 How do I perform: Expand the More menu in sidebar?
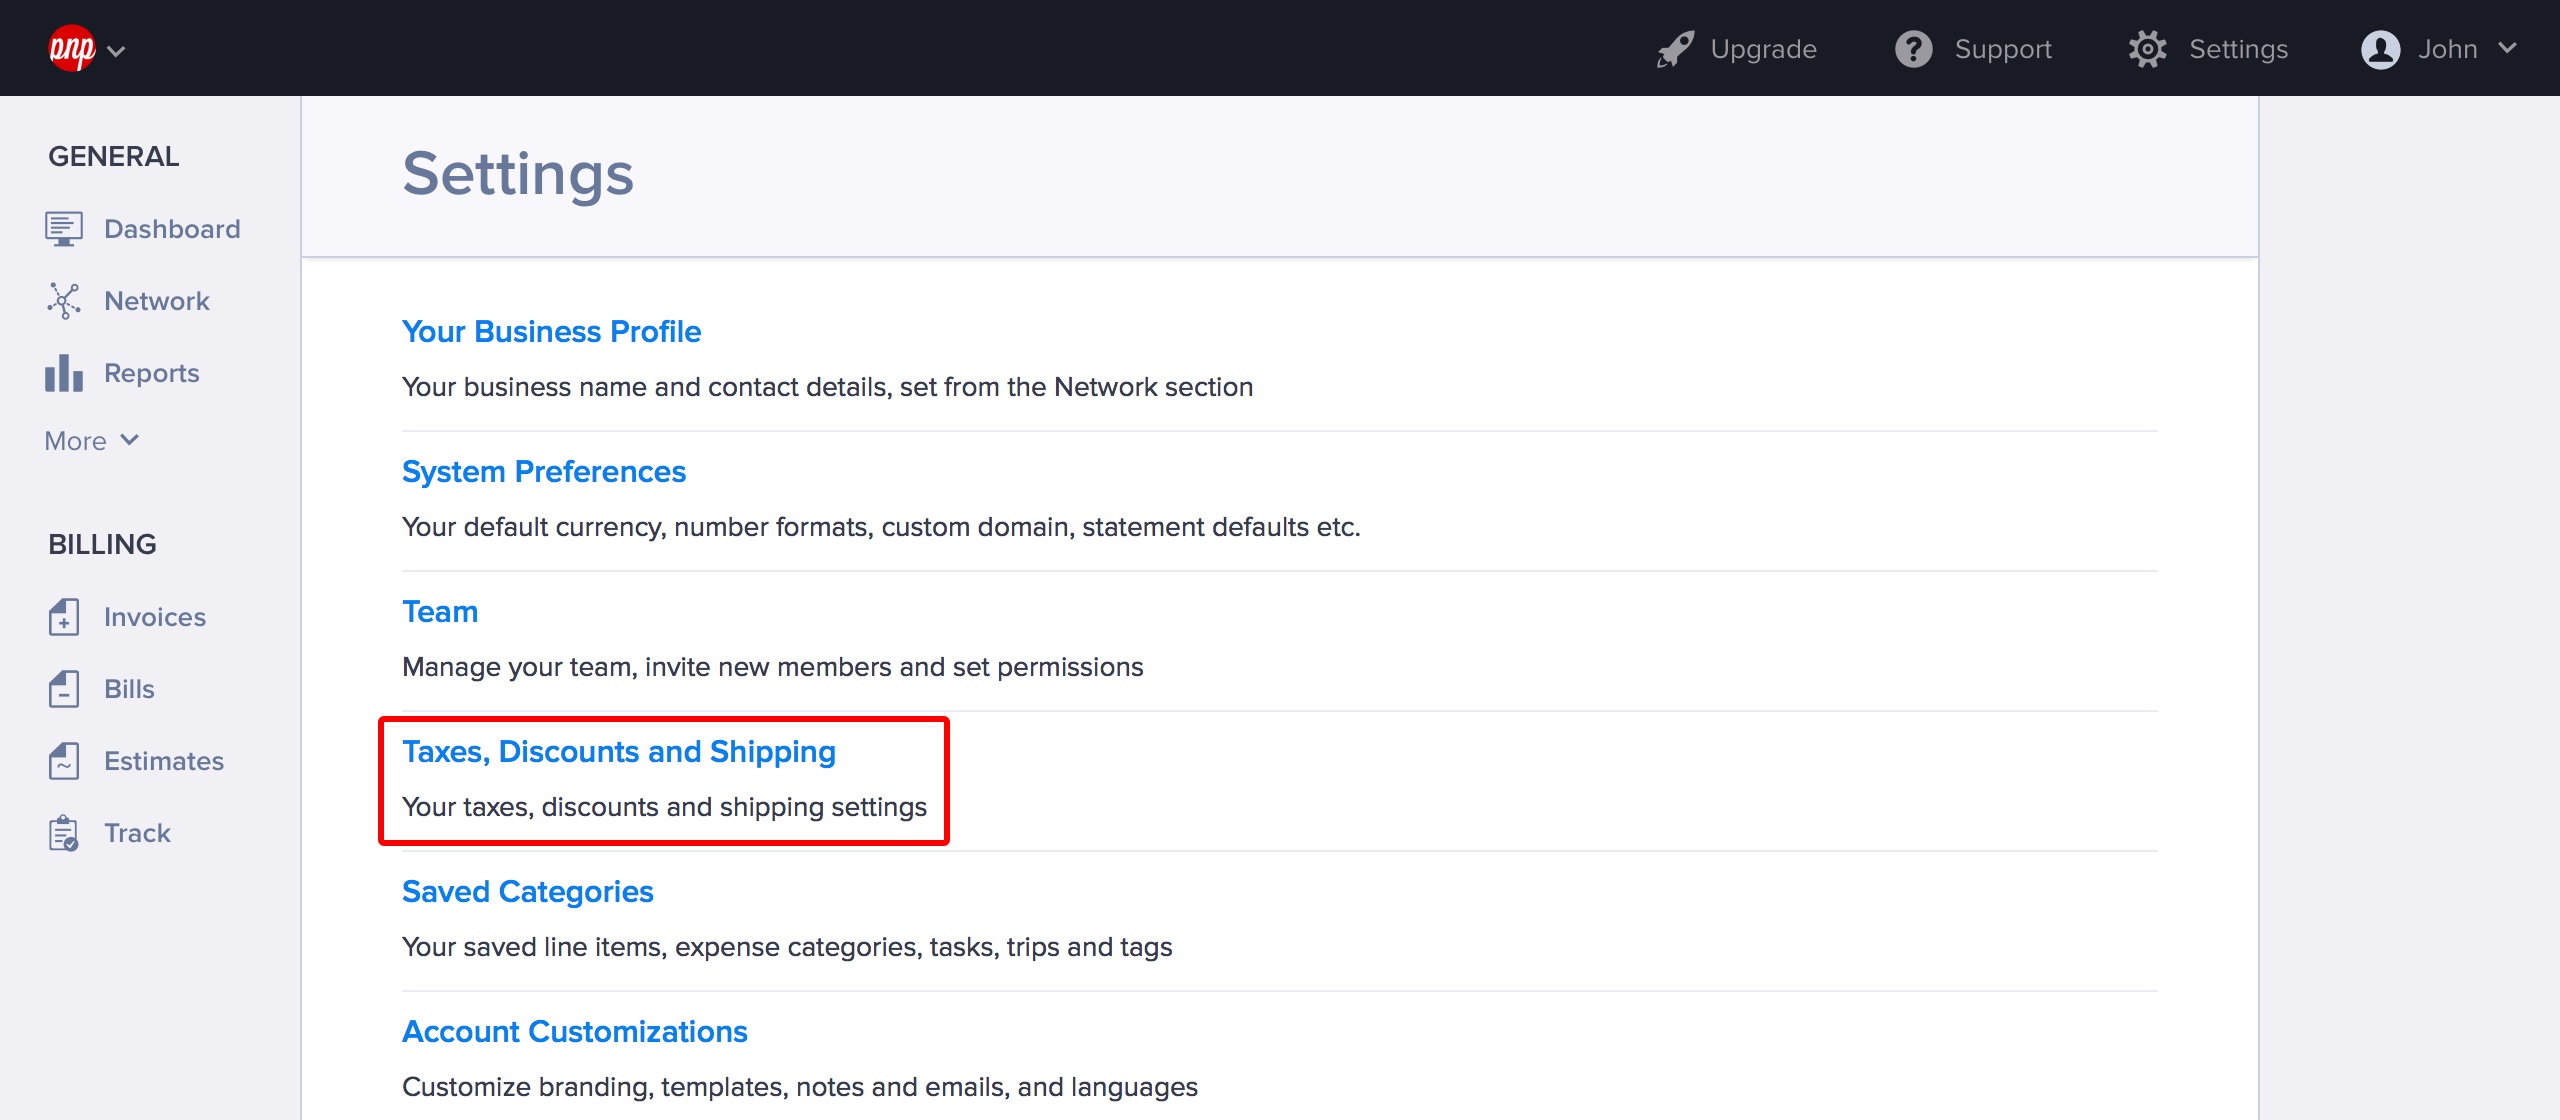tap(91, 441)
